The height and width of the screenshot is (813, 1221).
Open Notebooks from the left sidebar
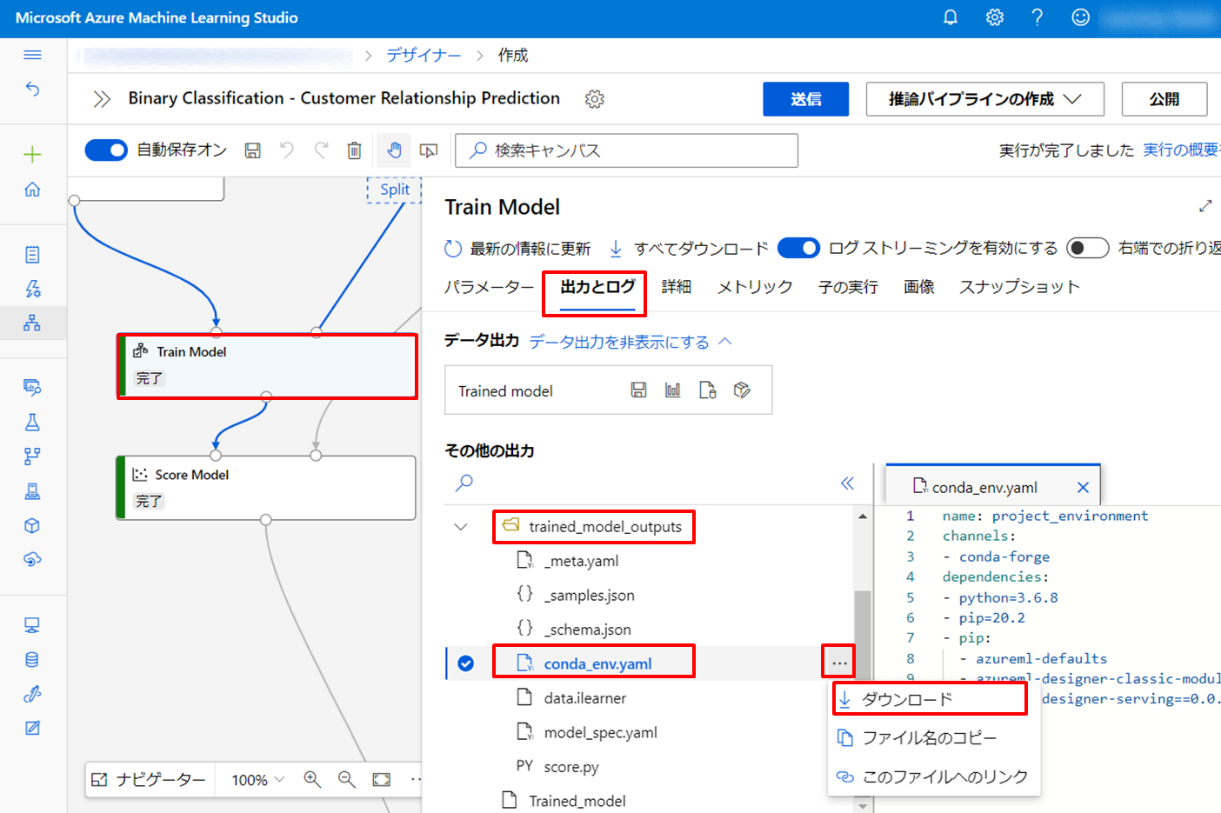(32, 255)
